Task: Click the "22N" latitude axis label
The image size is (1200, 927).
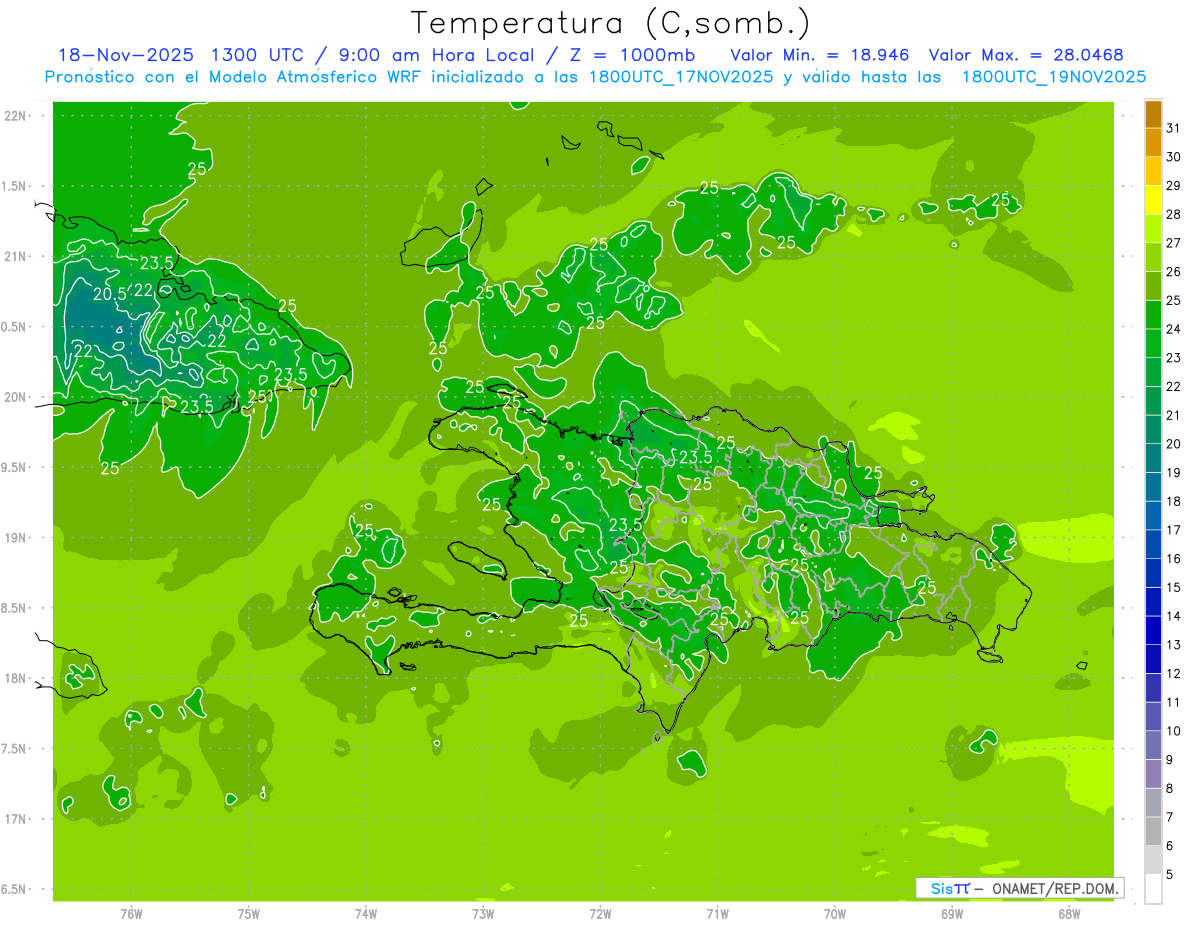Action: click(x=17, y=116)
